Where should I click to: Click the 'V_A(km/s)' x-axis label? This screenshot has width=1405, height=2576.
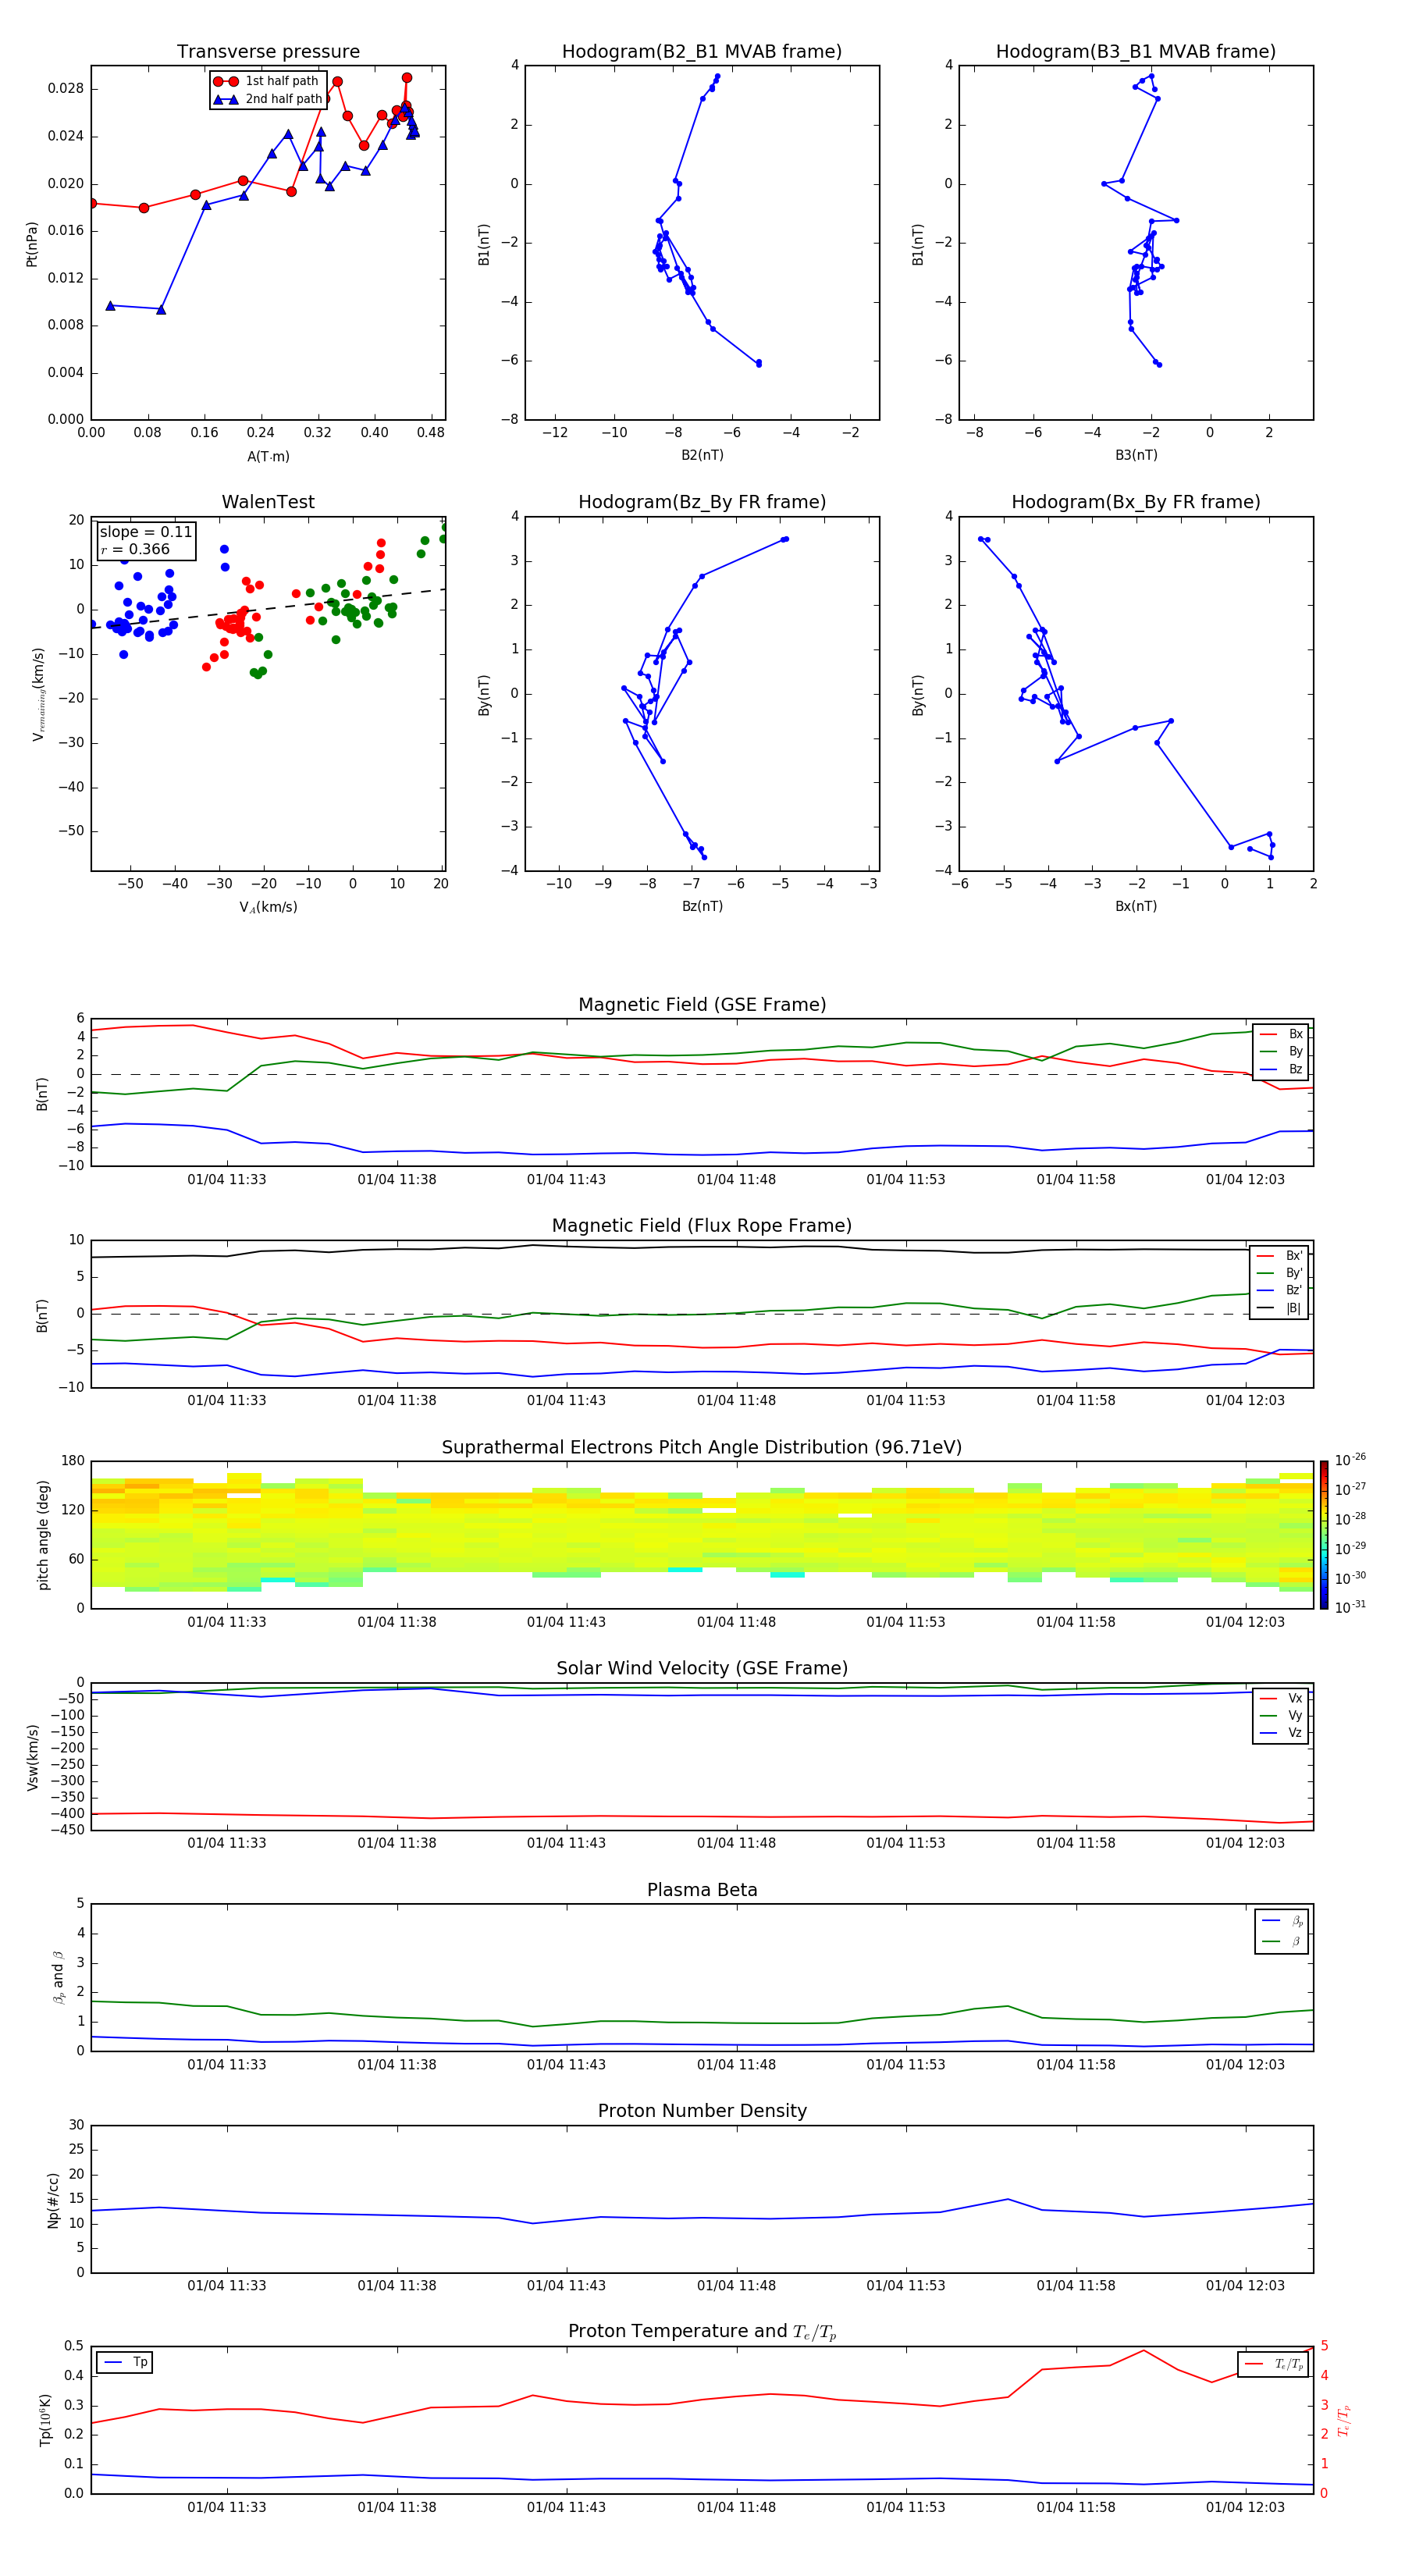[x=268, y=907]
